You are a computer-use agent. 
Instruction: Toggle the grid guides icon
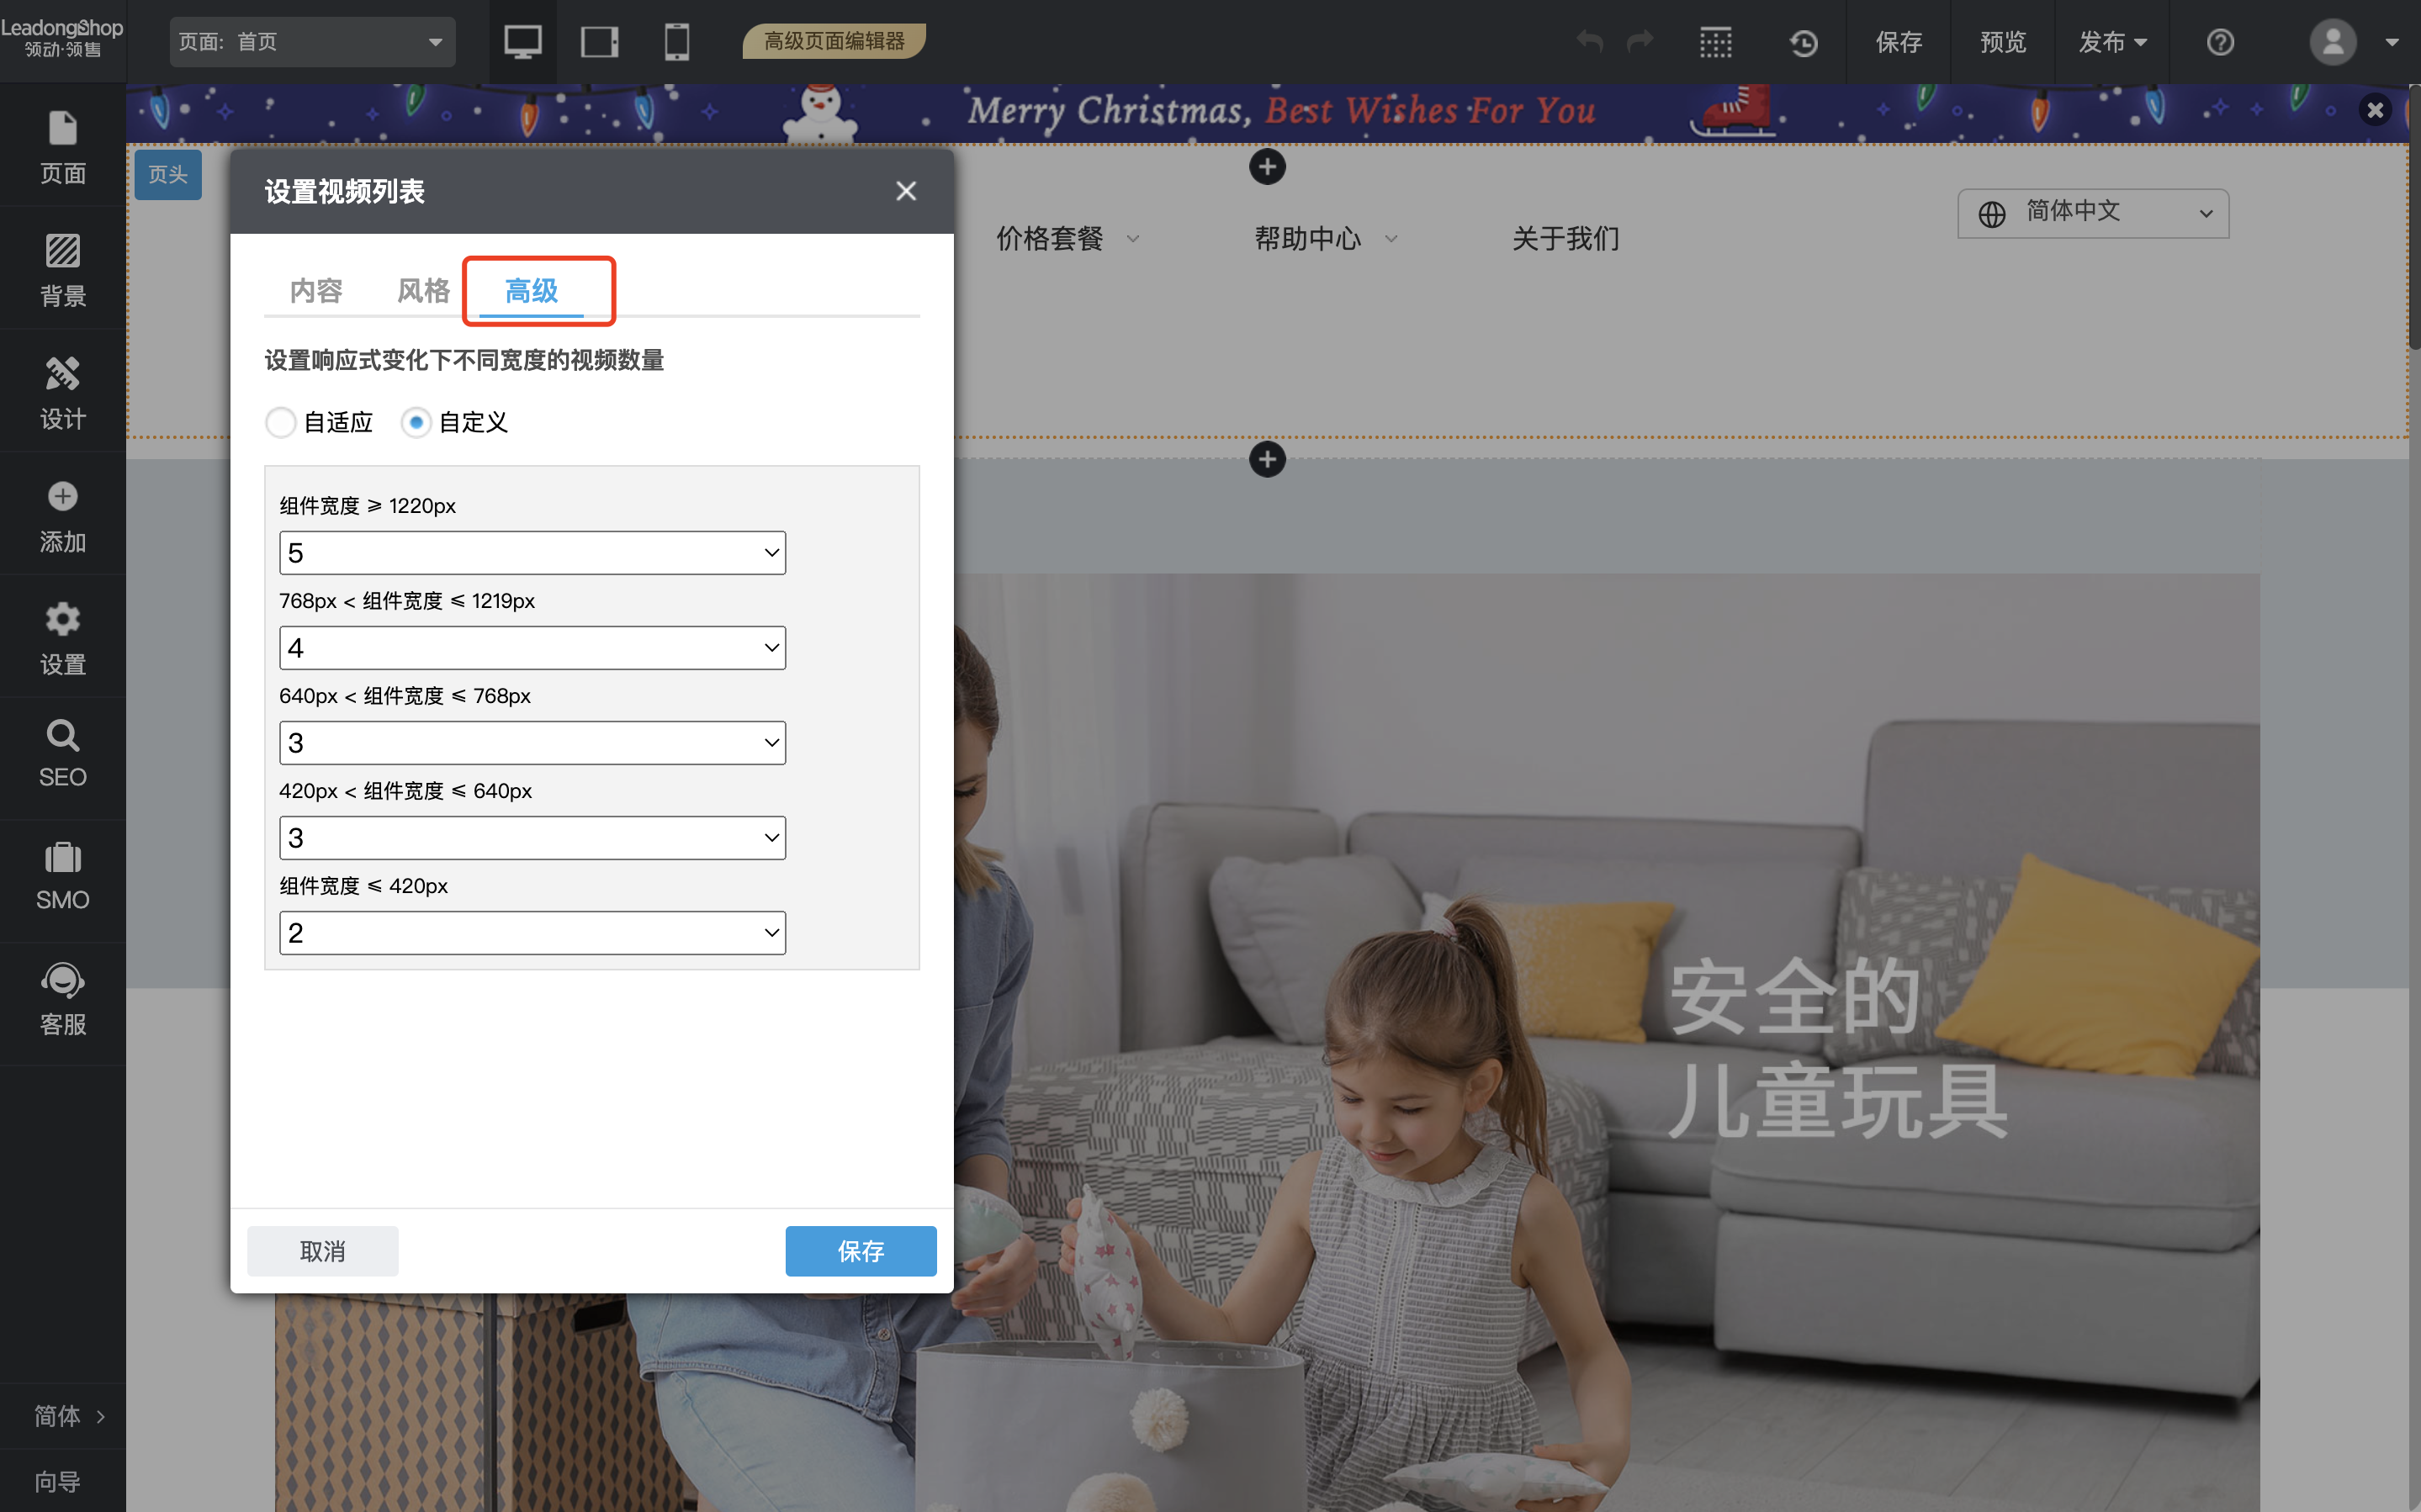(1715, 43)
